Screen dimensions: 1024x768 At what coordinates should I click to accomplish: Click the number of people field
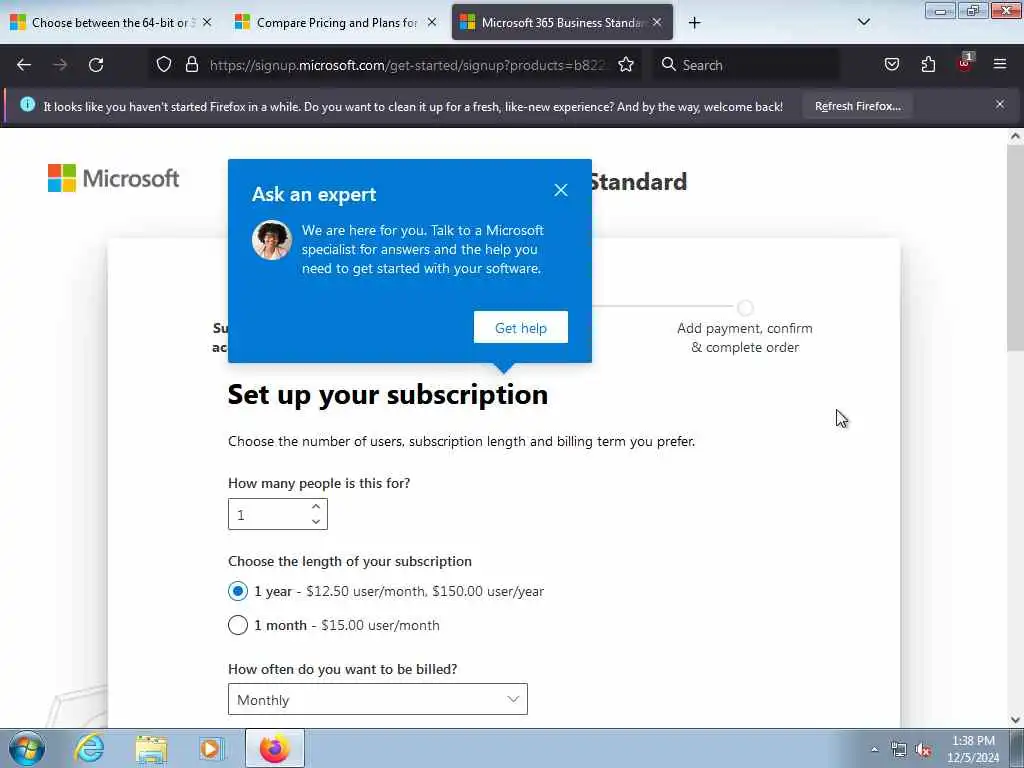pos(269,515)
